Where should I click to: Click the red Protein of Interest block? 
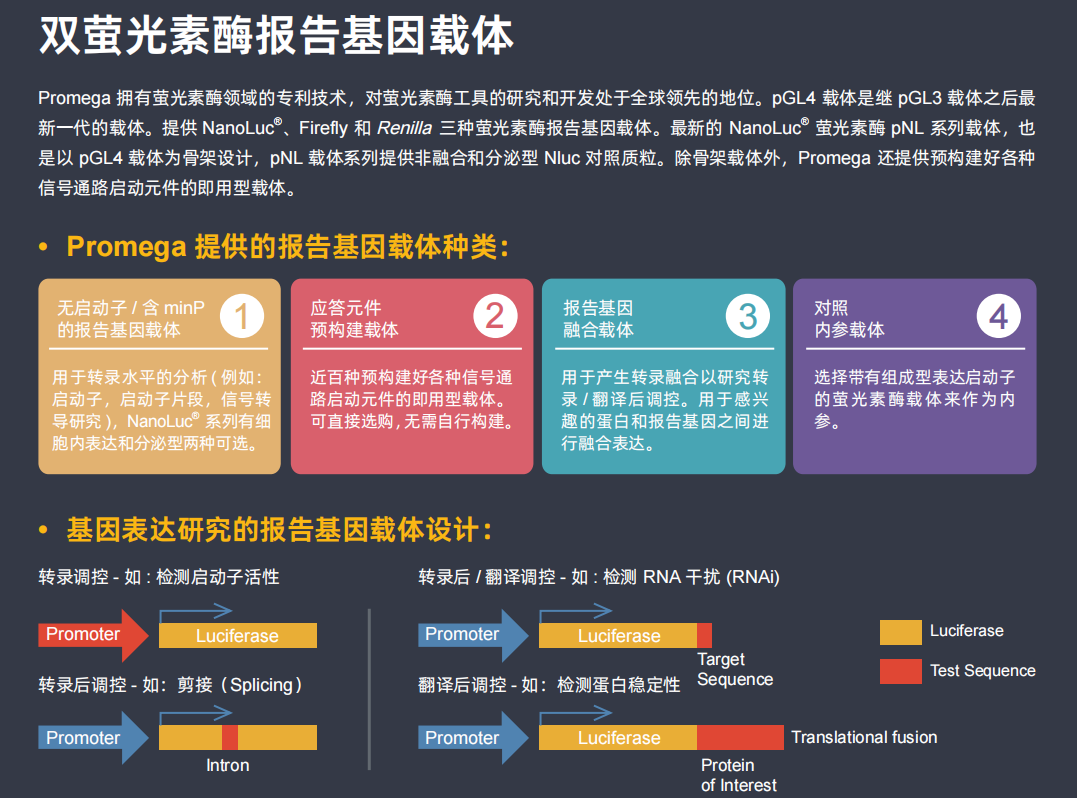coord(740,738)
